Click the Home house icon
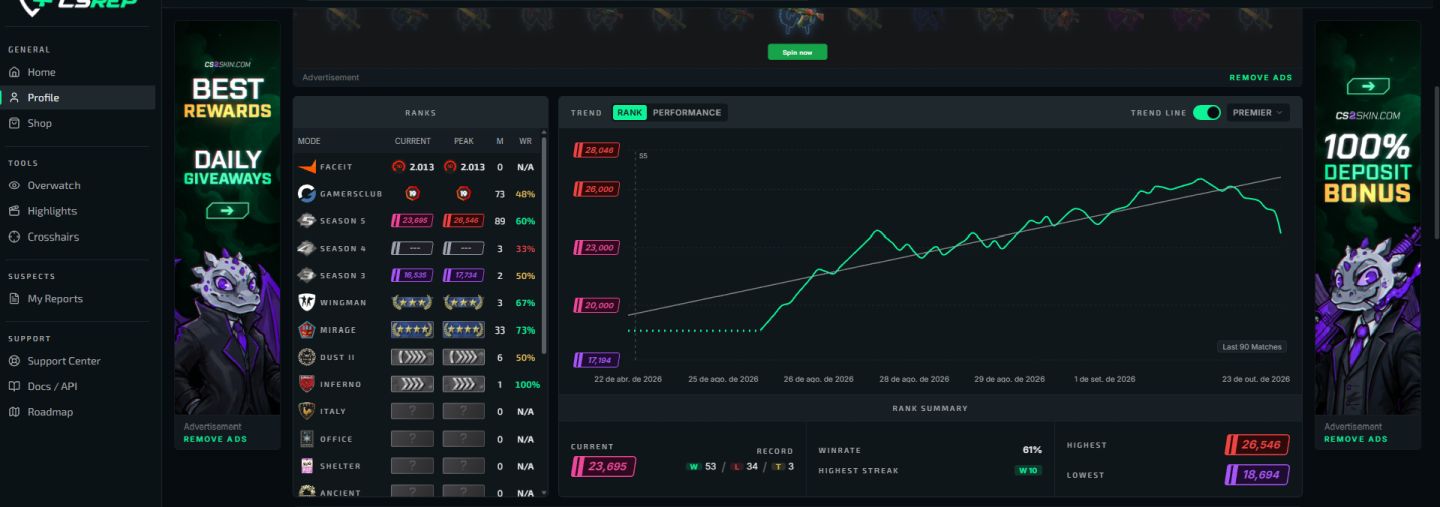 14,72
